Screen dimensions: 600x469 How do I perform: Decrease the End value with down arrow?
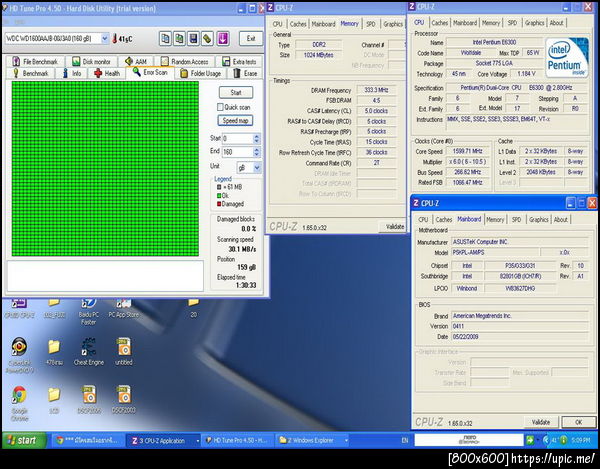tap(256, 155)
